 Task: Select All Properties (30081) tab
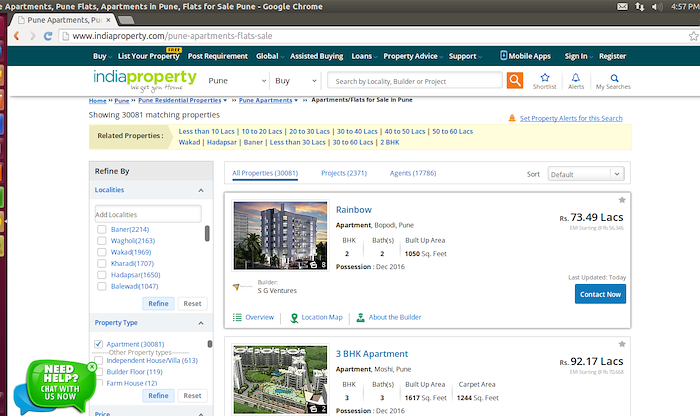[x=265, y=173]
